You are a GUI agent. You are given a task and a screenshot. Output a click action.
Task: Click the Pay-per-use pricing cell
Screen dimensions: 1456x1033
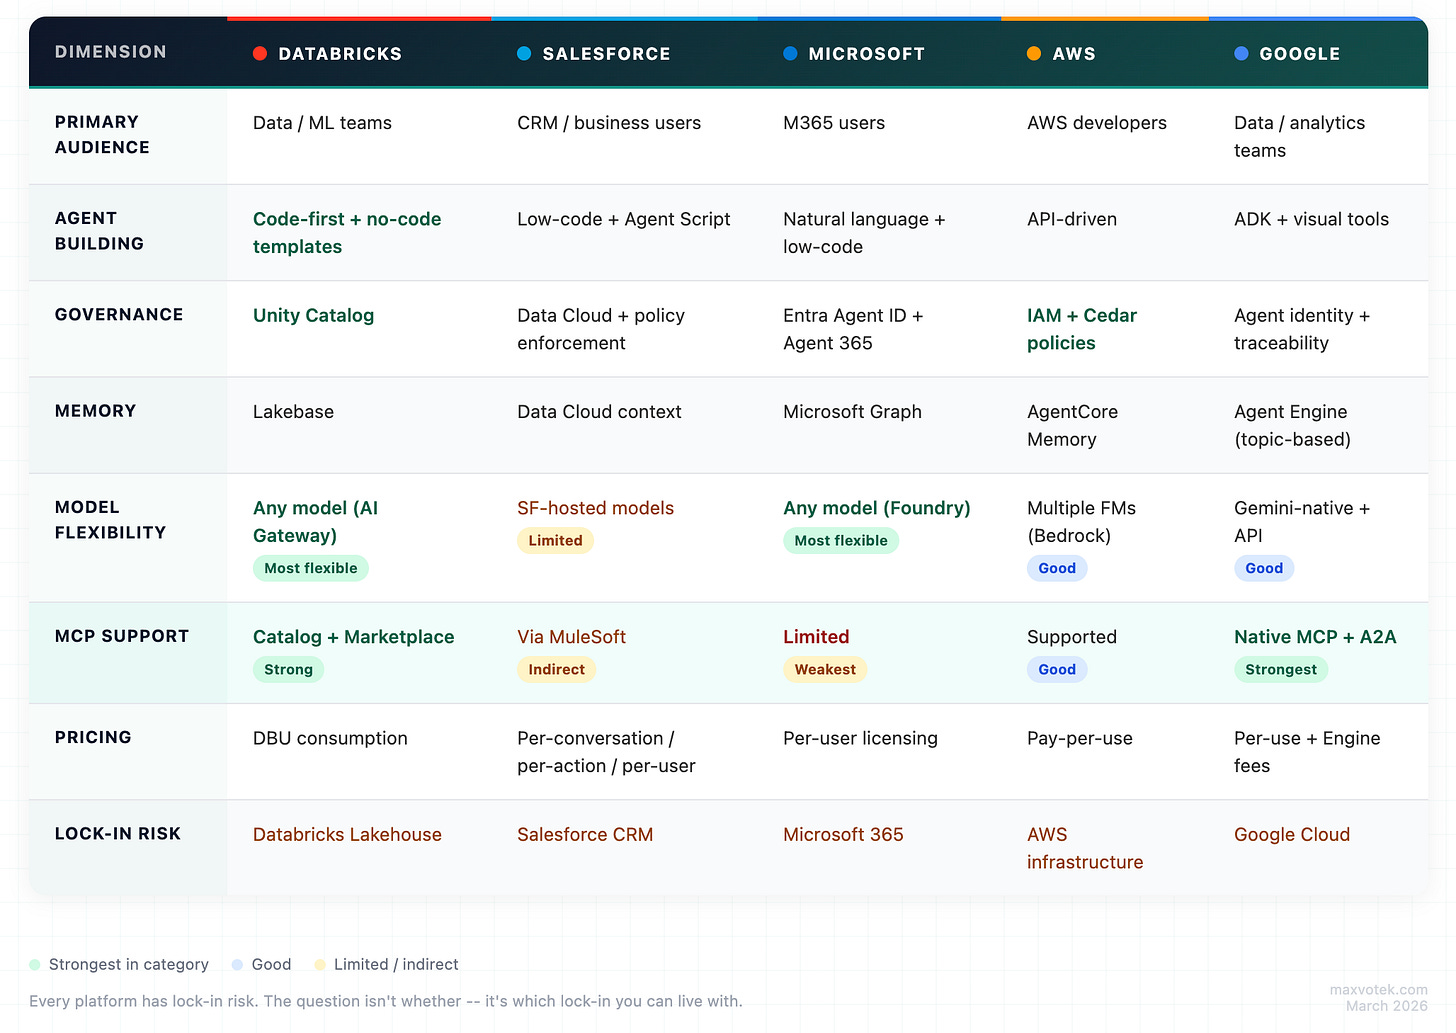1080,738
